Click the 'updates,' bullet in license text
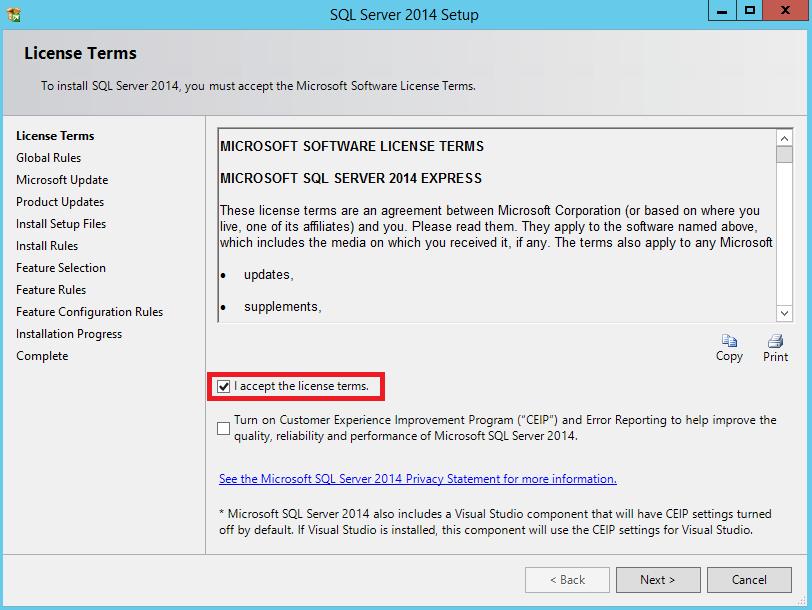This screenshot has width=812, height=610. point(269,275)
